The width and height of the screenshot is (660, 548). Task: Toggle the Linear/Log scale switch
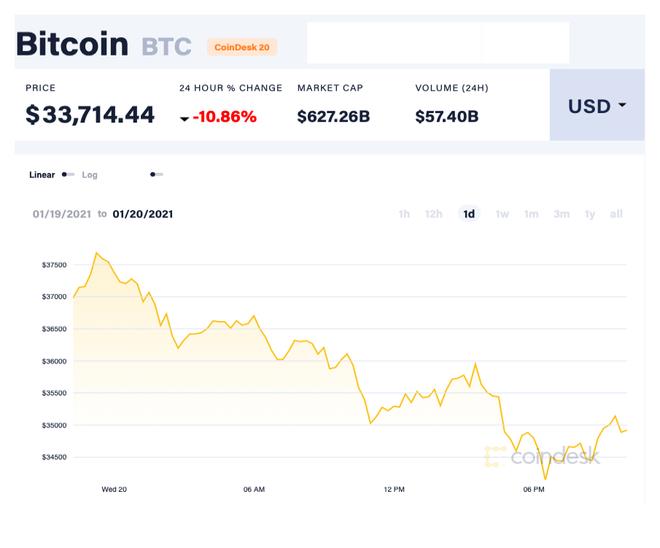coord(68,175)
